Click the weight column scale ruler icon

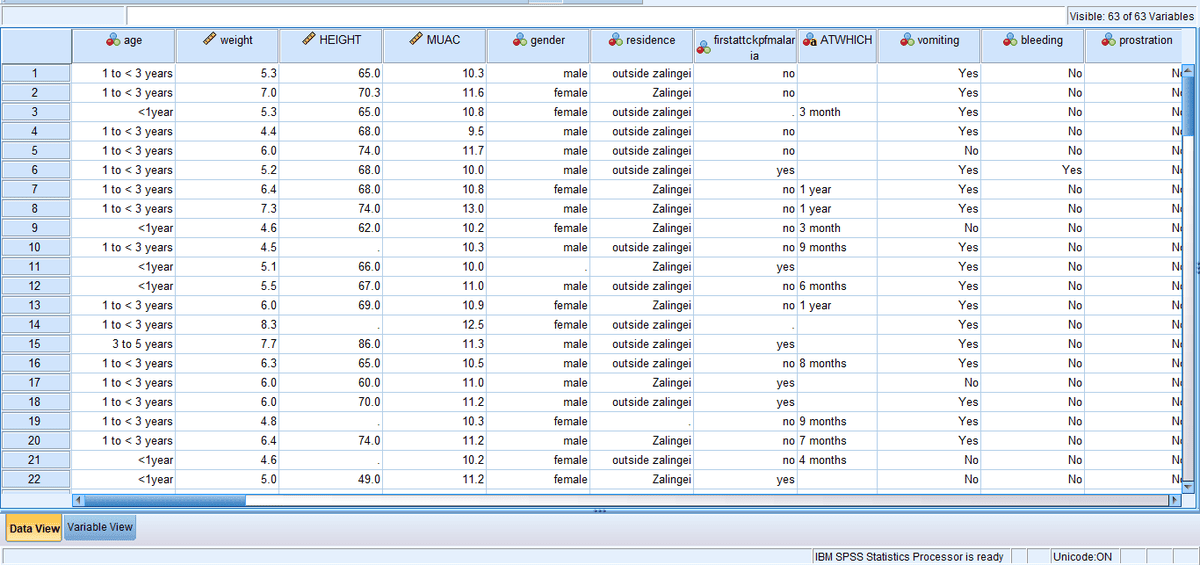coord(209,40)
